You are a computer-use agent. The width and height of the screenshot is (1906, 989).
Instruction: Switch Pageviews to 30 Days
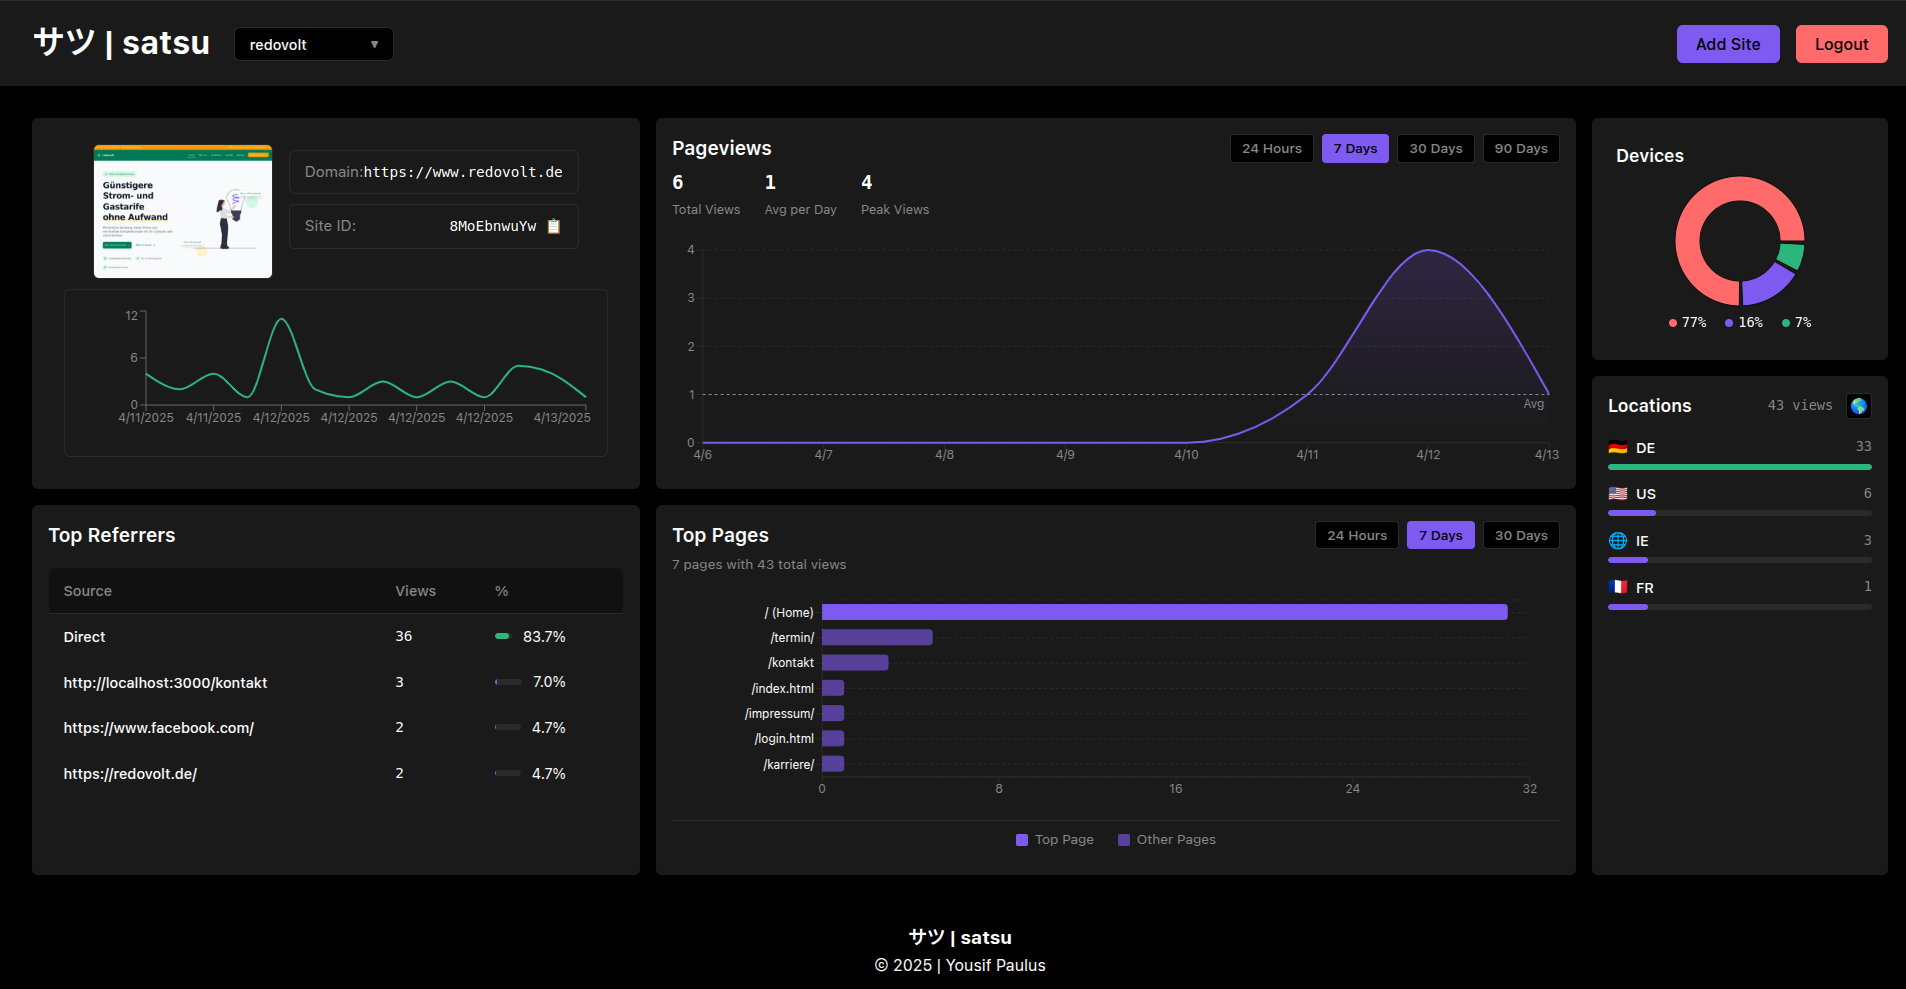pos(1436,148)
